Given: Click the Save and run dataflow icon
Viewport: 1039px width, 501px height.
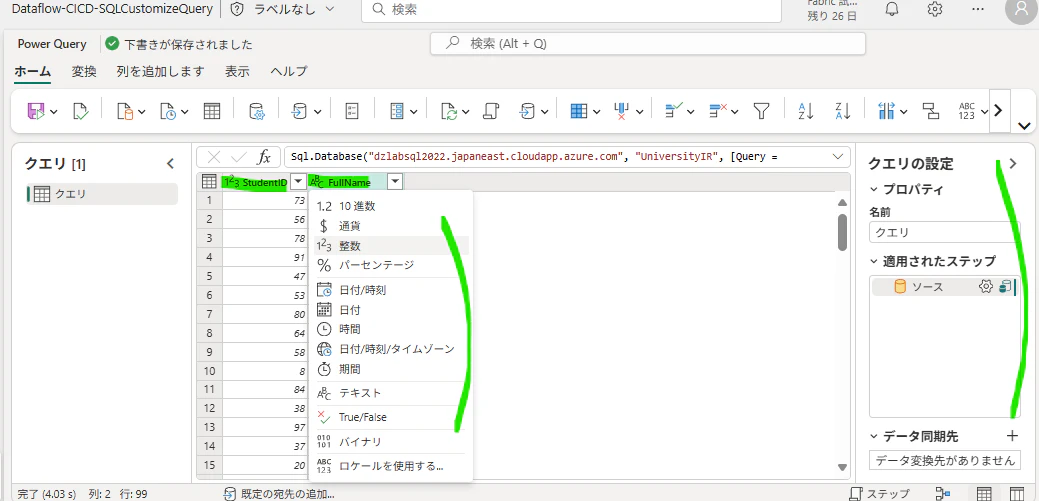Looking at the screenshot, I should tap(36, 111).
